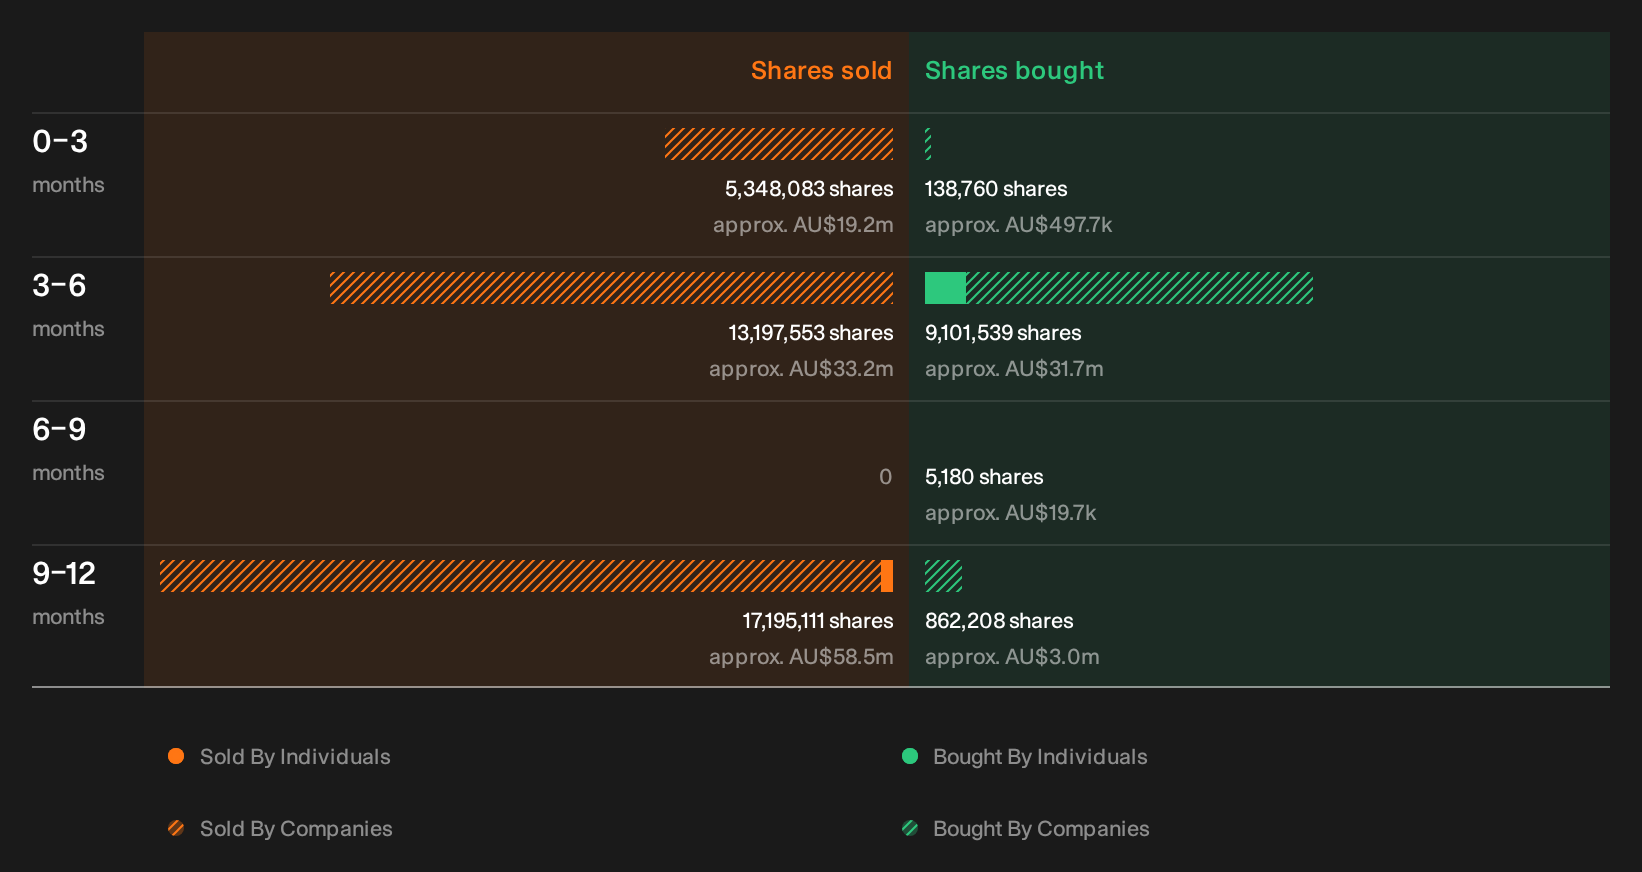1642x872 pixels.
Task: Click the 17,195,111 shares value
Action: (x=818, y=621)
